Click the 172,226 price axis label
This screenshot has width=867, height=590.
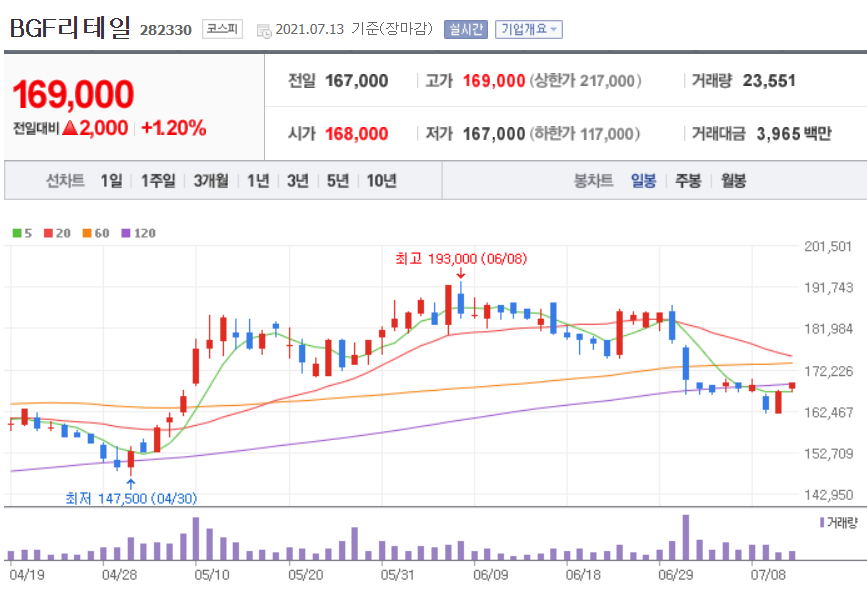pos(828,371)
